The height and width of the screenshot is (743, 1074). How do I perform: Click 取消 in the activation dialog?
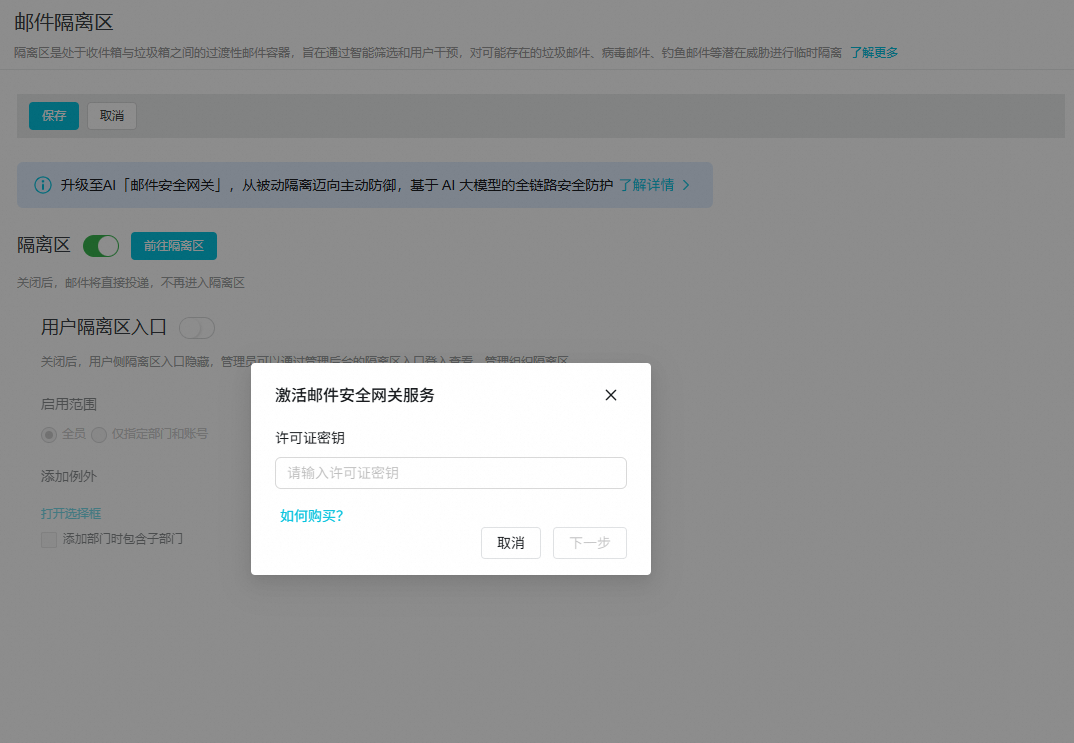(511, 543)
